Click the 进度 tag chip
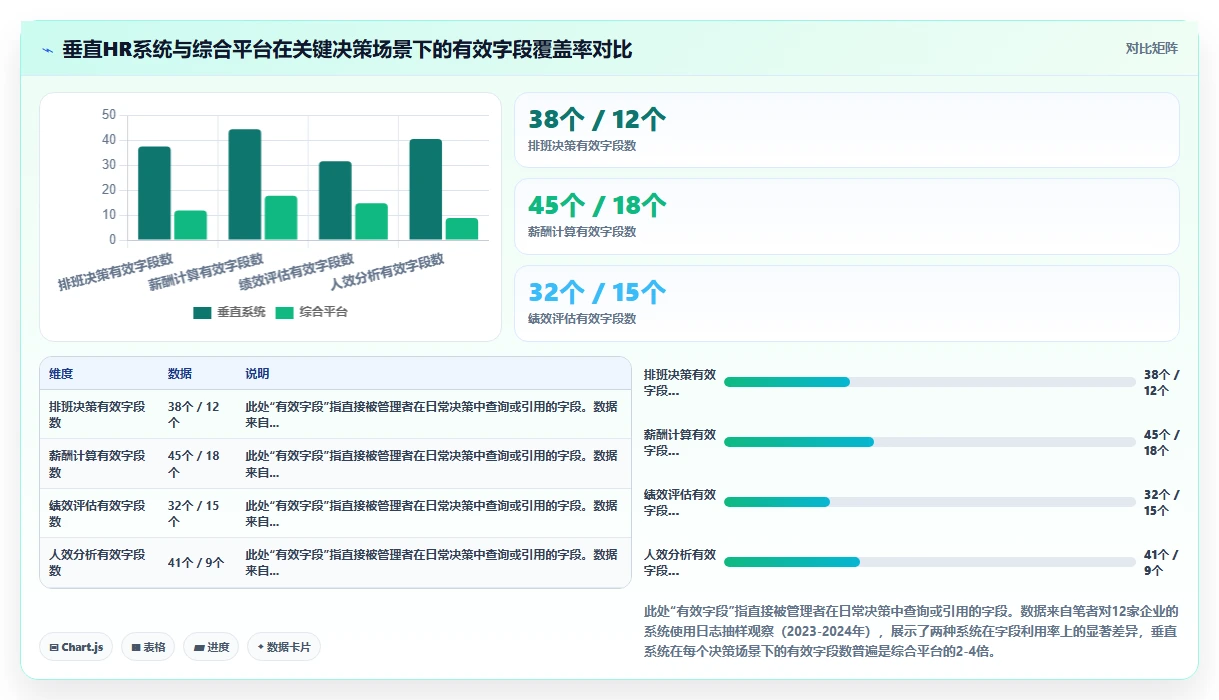Screen dimensions: 1219x700 coord(211,647)
